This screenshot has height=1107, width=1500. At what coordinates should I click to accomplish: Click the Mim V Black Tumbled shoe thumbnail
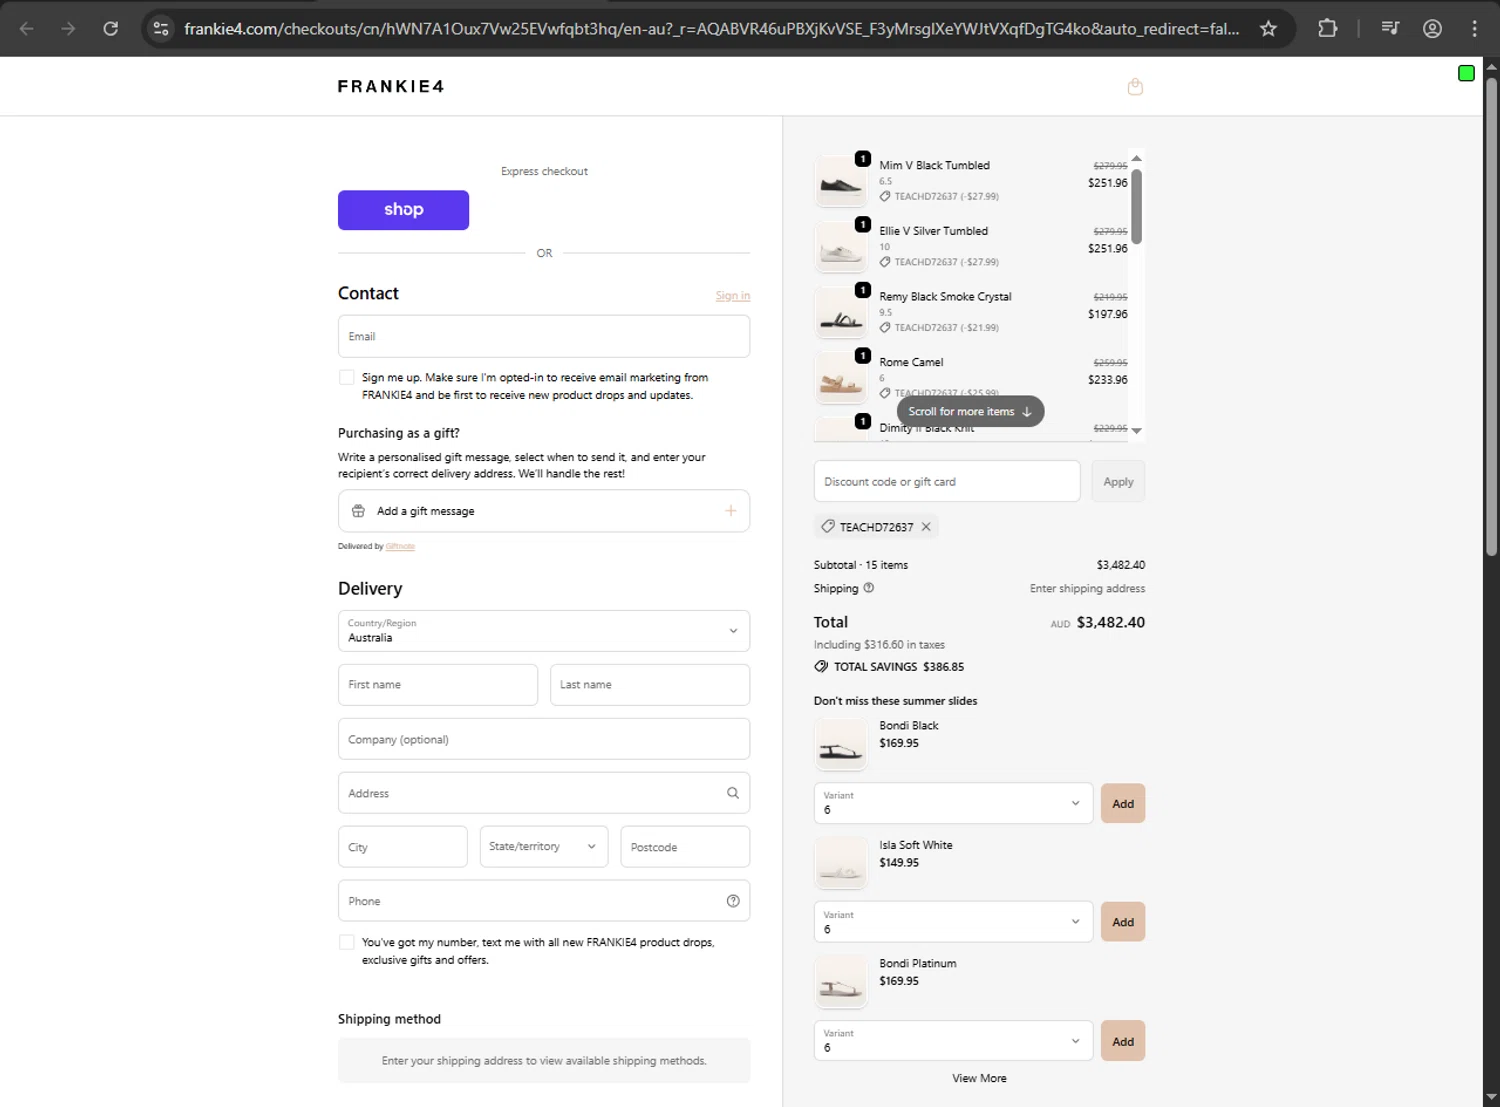coord(841,181)
